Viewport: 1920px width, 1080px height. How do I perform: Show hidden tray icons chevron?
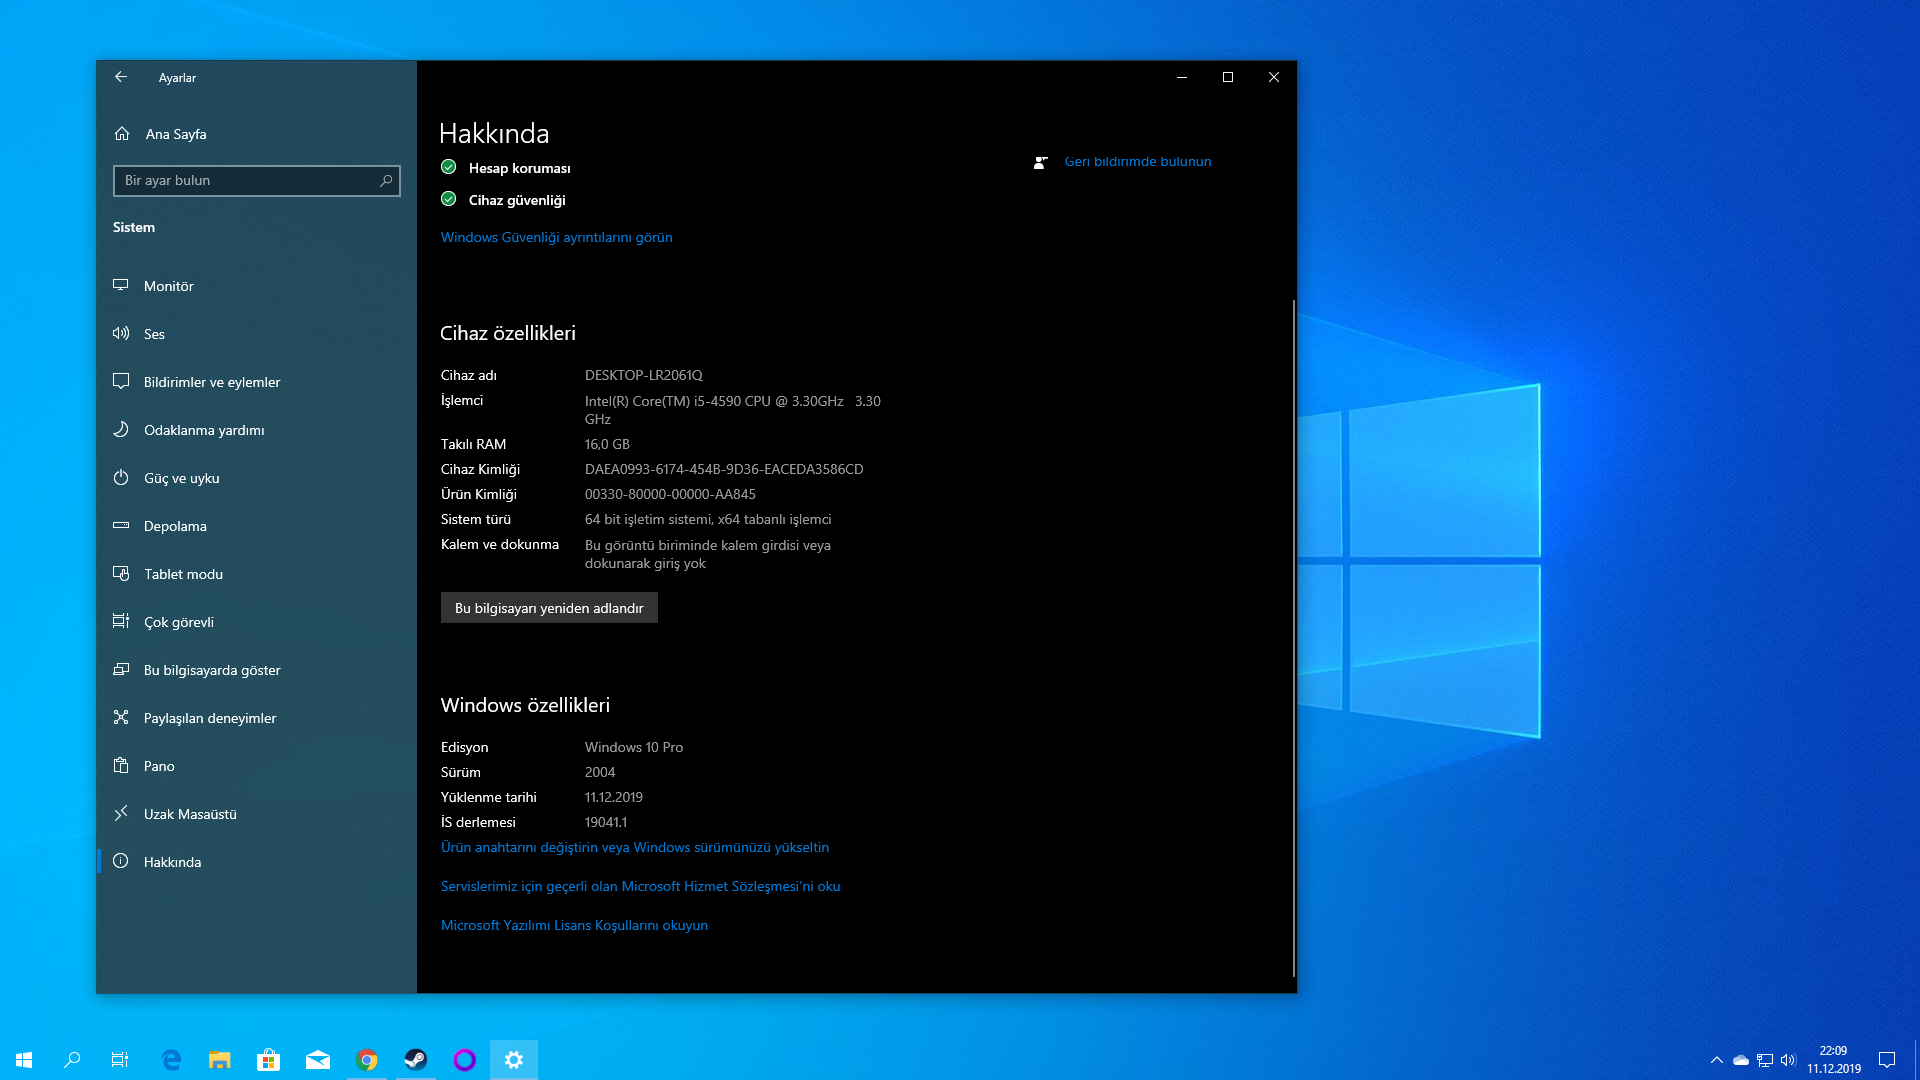pyautogui.click(x=1717, y=1060)
